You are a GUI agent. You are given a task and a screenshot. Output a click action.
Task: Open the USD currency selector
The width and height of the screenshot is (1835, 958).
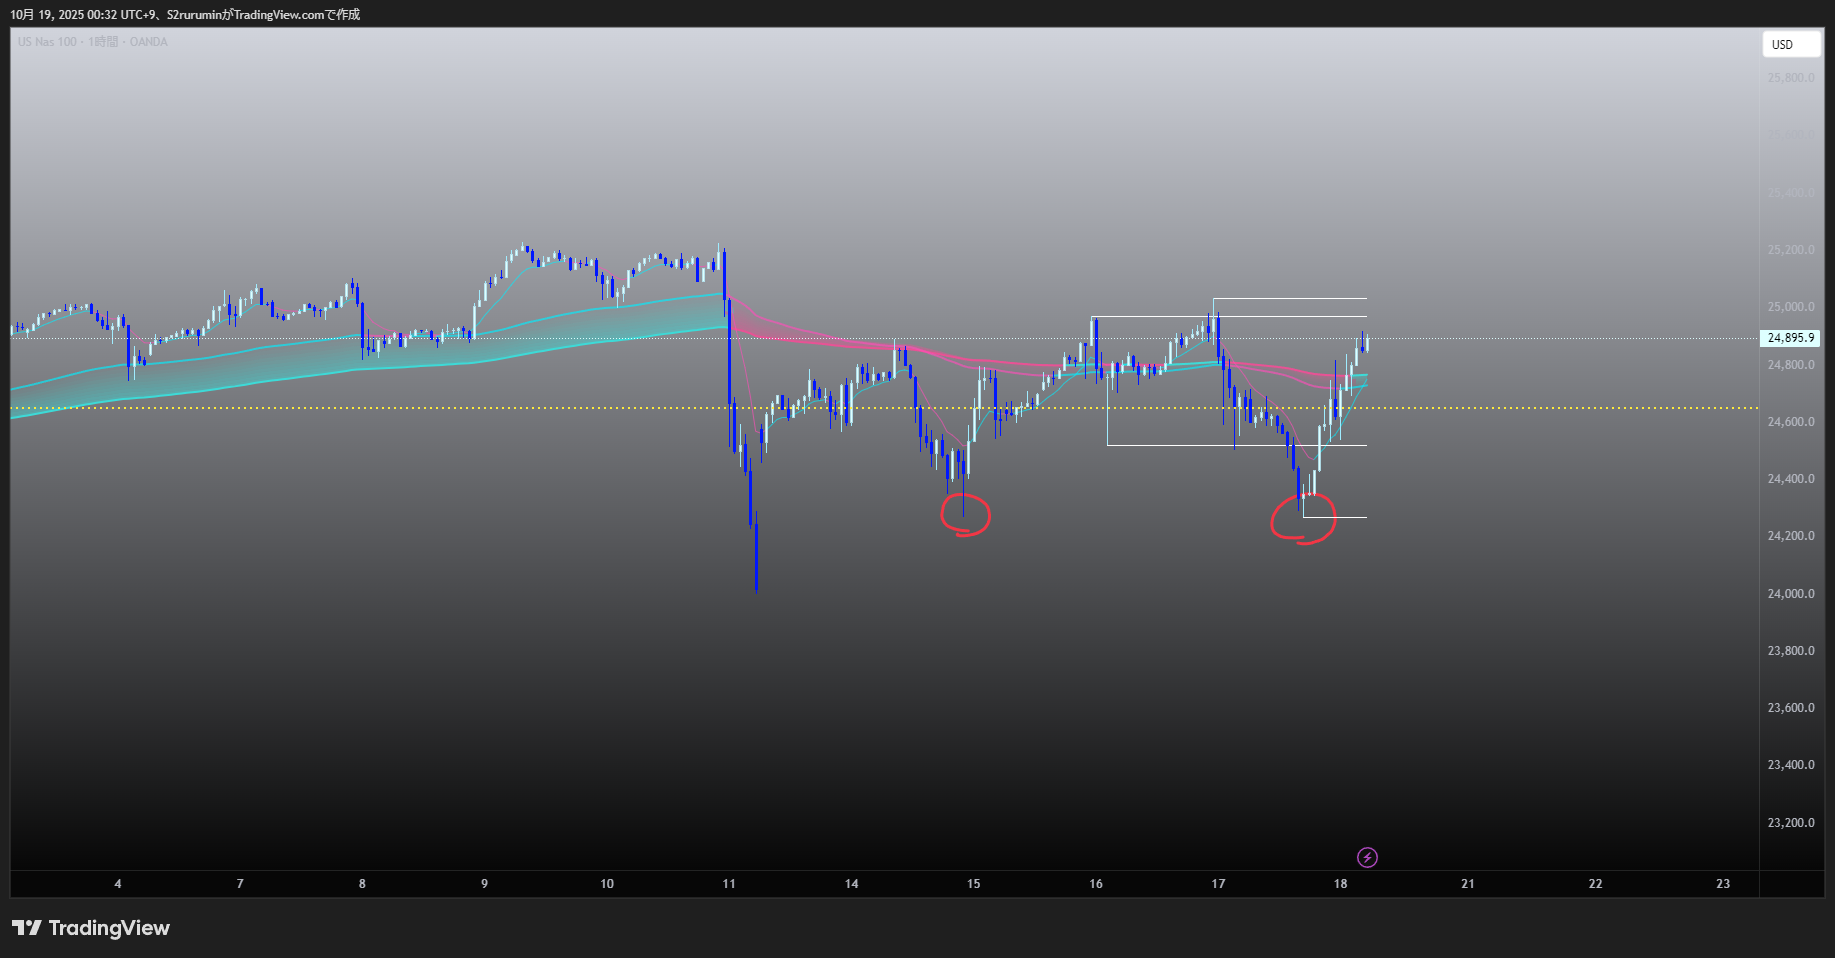coord(1790,44)
